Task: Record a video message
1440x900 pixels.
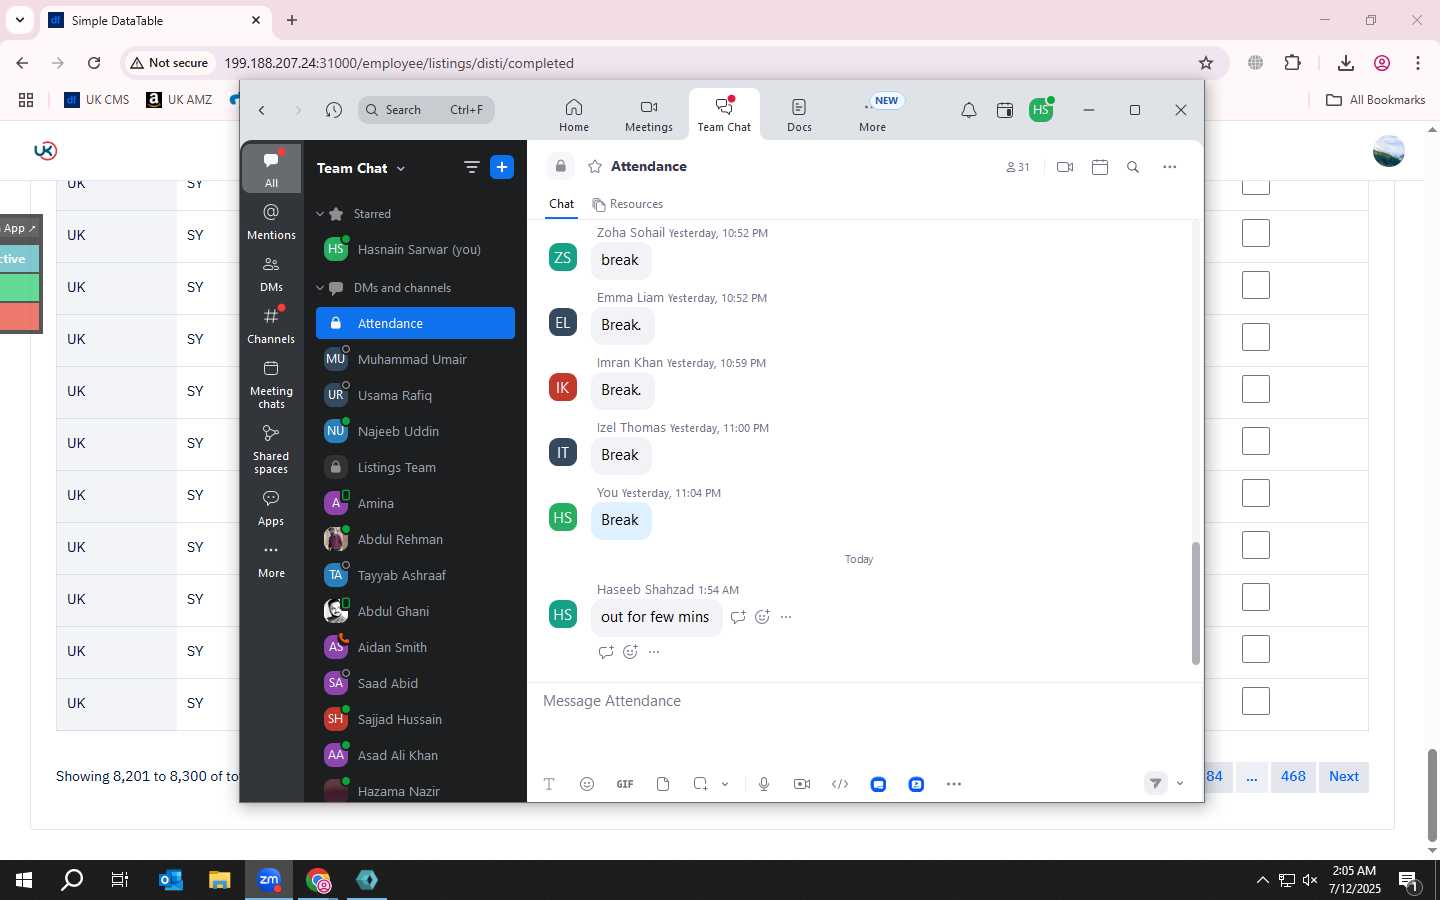Action: click(802, 784)
